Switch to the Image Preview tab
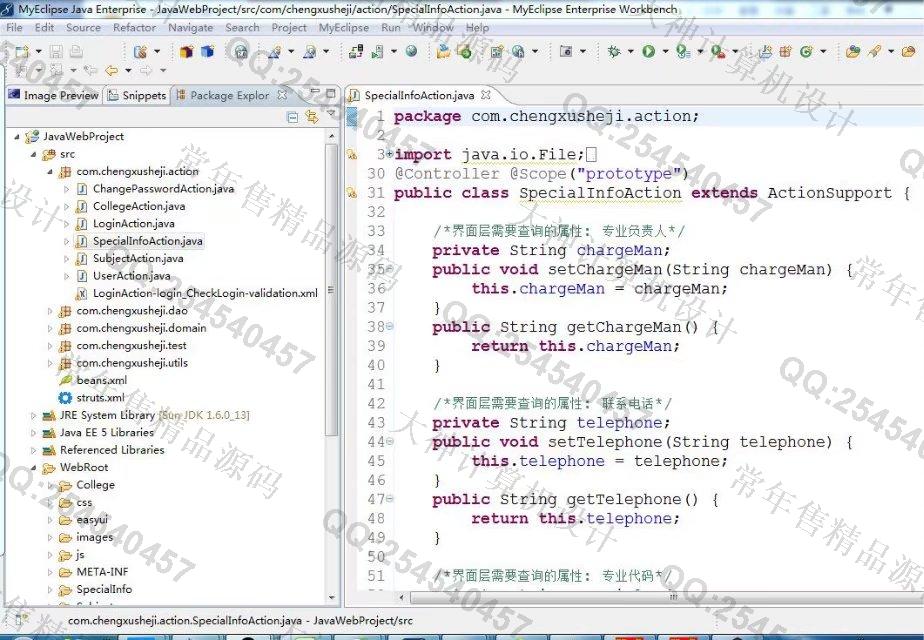924x640 pixels. 54,95
